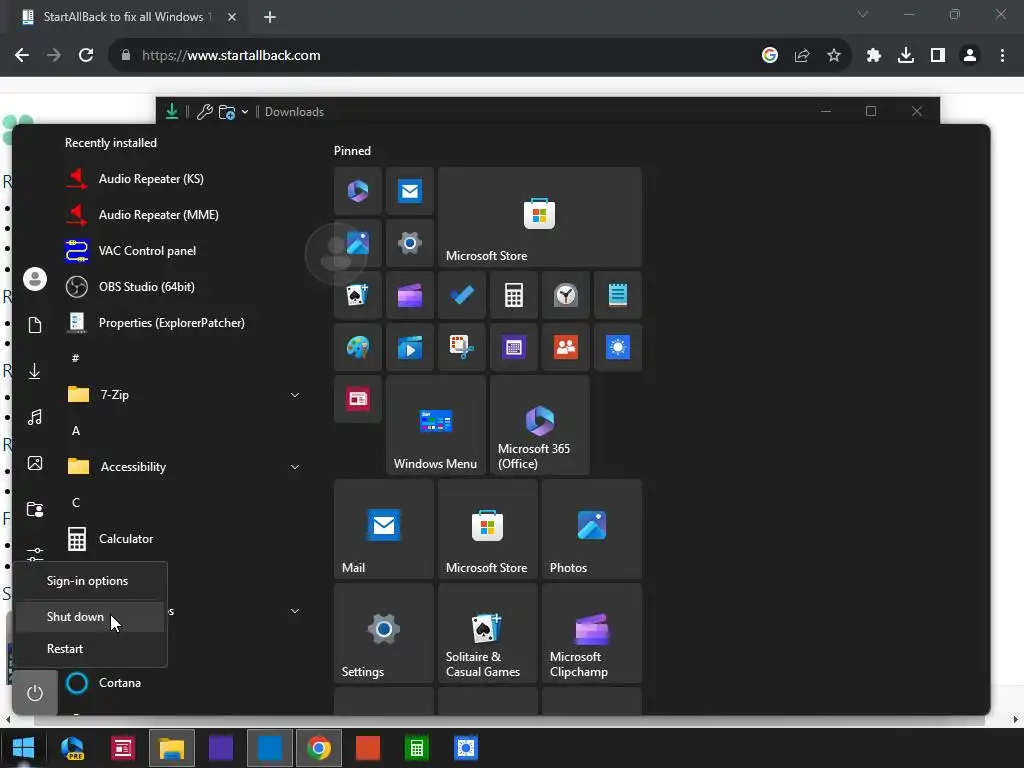This screenshot has width=1024, height=768.
Task: Open the Paint palette pinned tile
Action: (x=358, y=347)
